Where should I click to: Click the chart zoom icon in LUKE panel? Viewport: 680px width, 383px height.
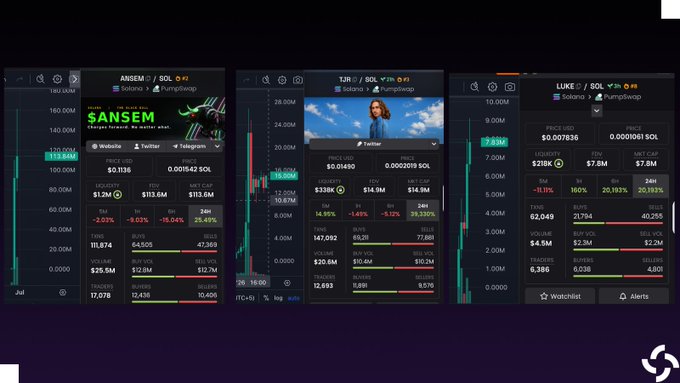(475, 87)
